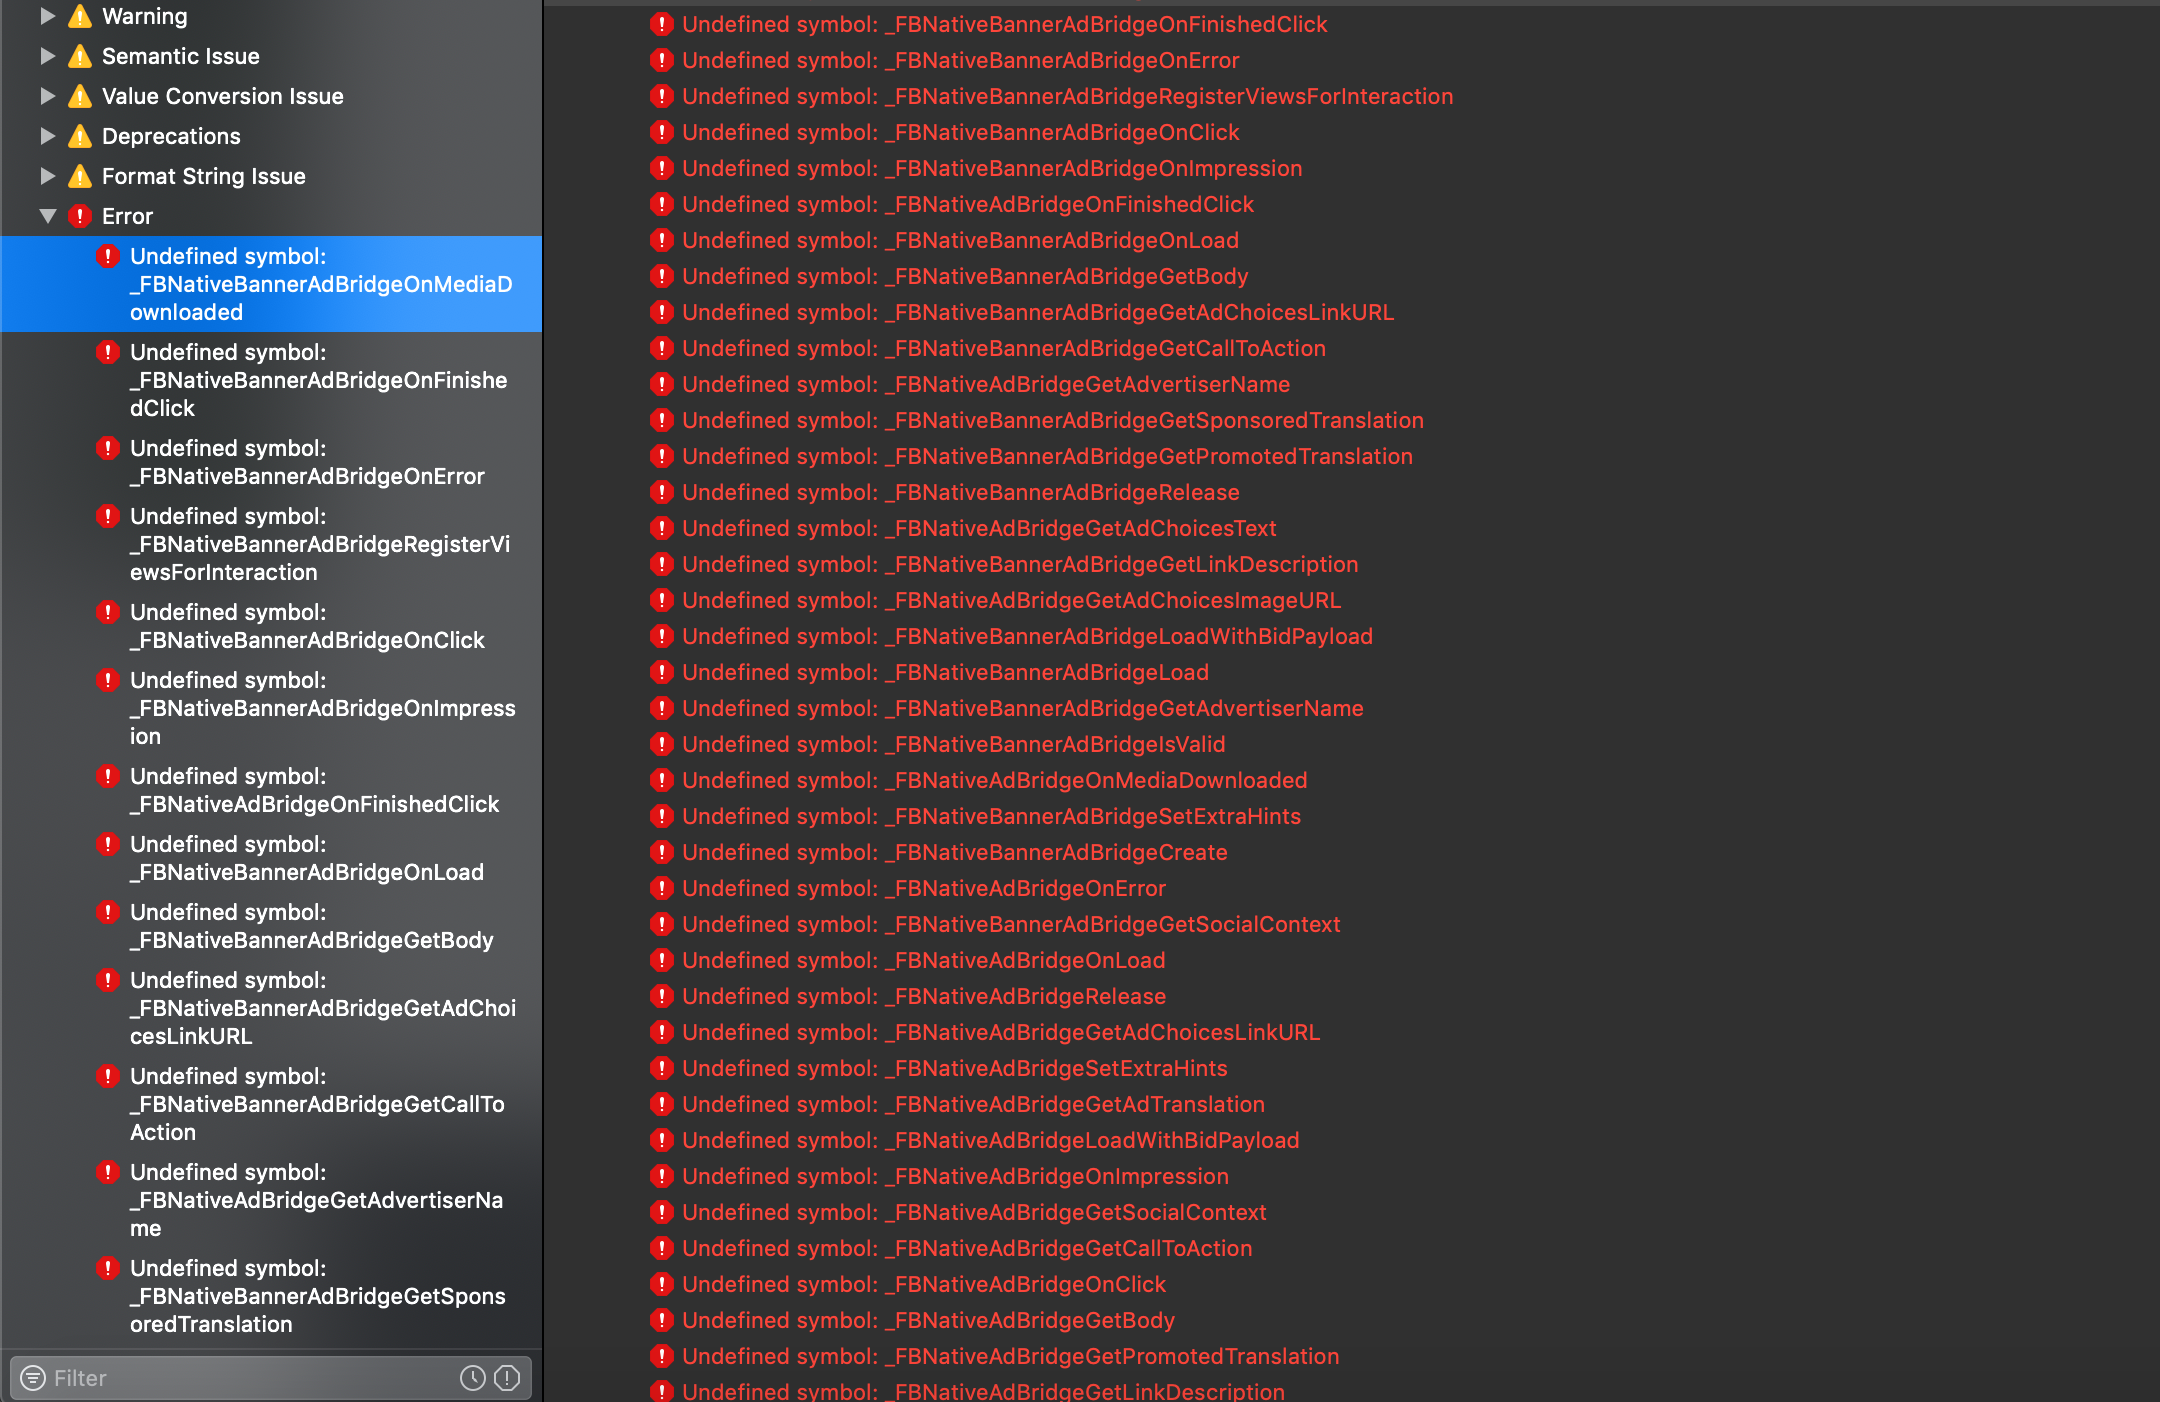2160x1402 pixels.
Task: Expand the Deprecations group triangle
Action: 47,136
